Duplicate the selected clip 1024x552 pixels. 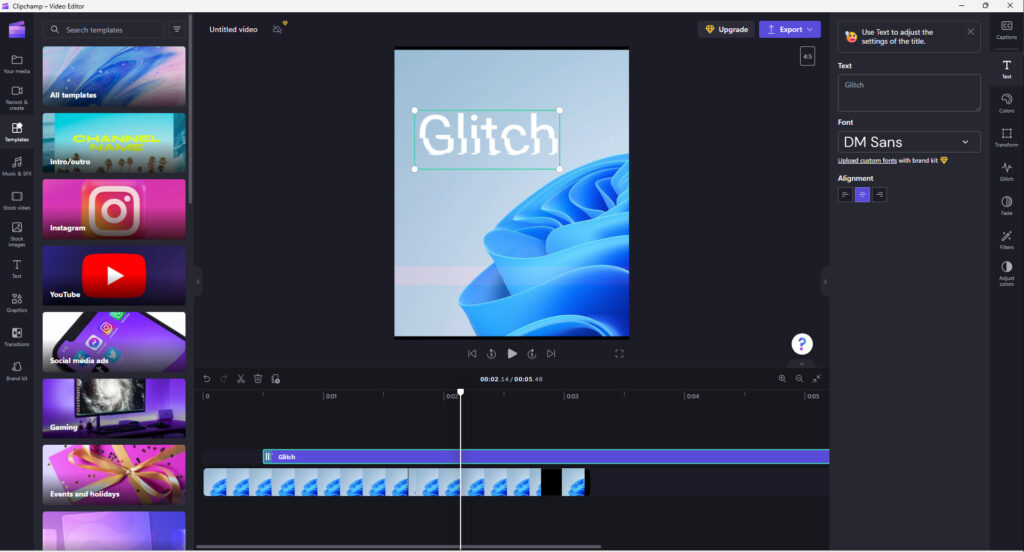[276, 379]
